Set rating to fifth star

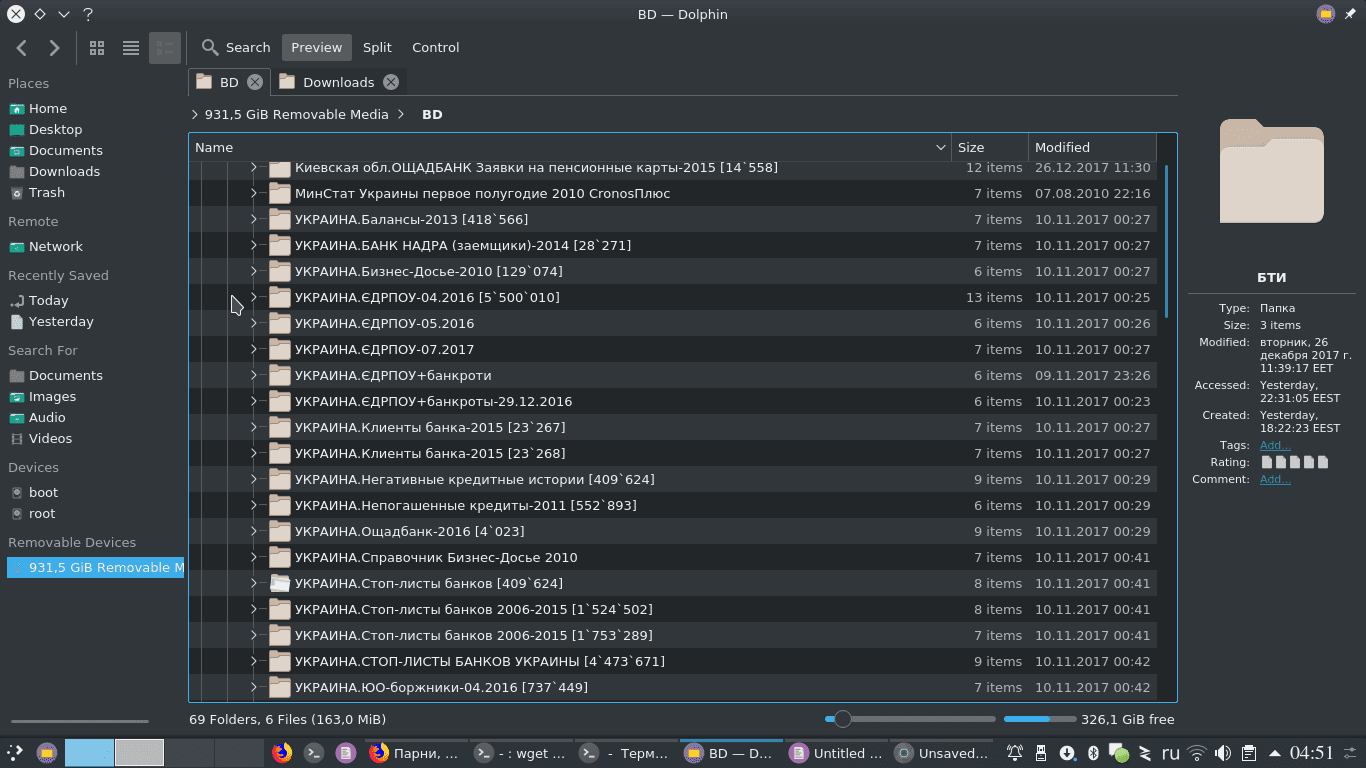[1323, 462]
